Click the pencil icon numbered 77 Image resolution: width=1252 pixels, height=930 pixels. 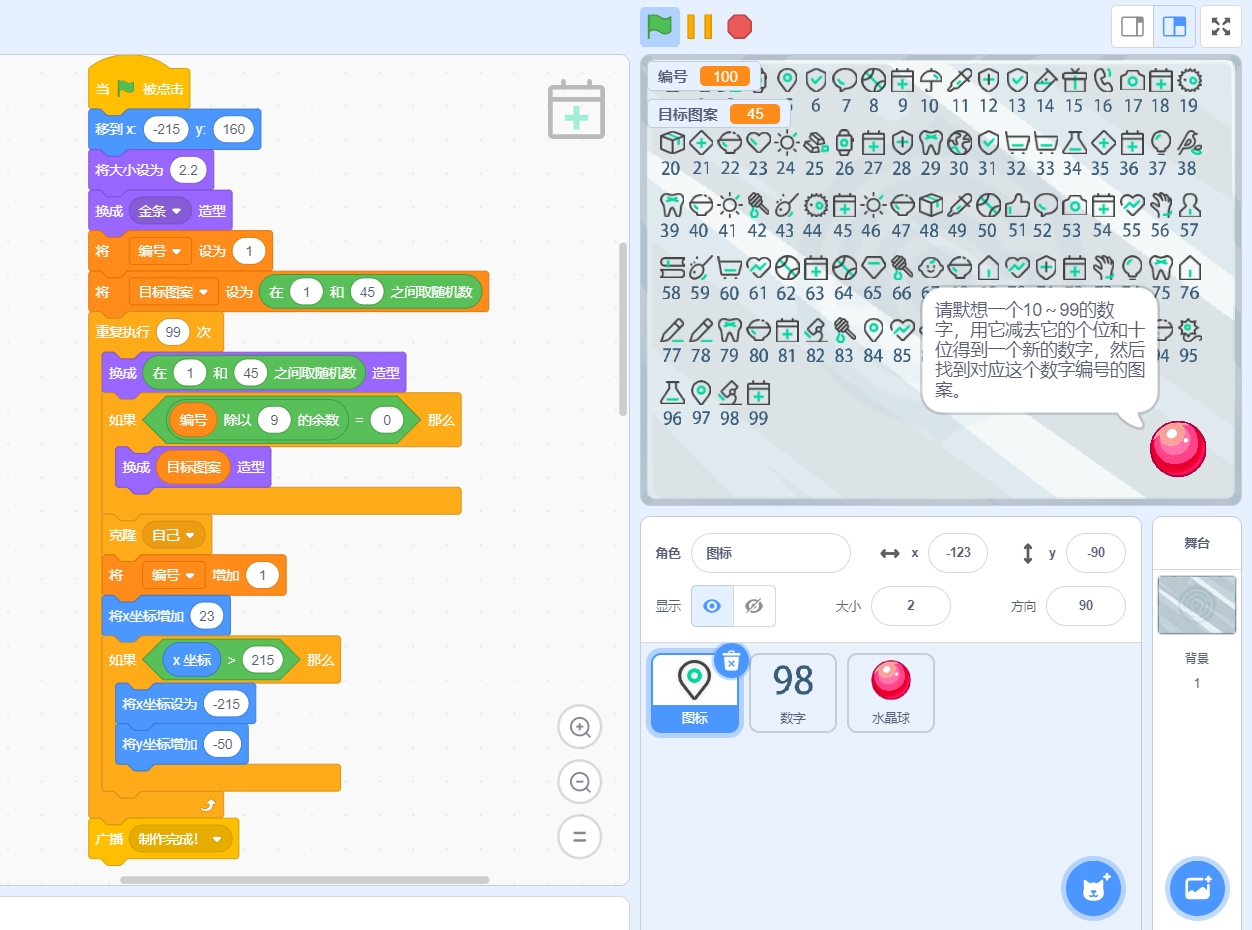pyautogui.click(x=672, y=330)
